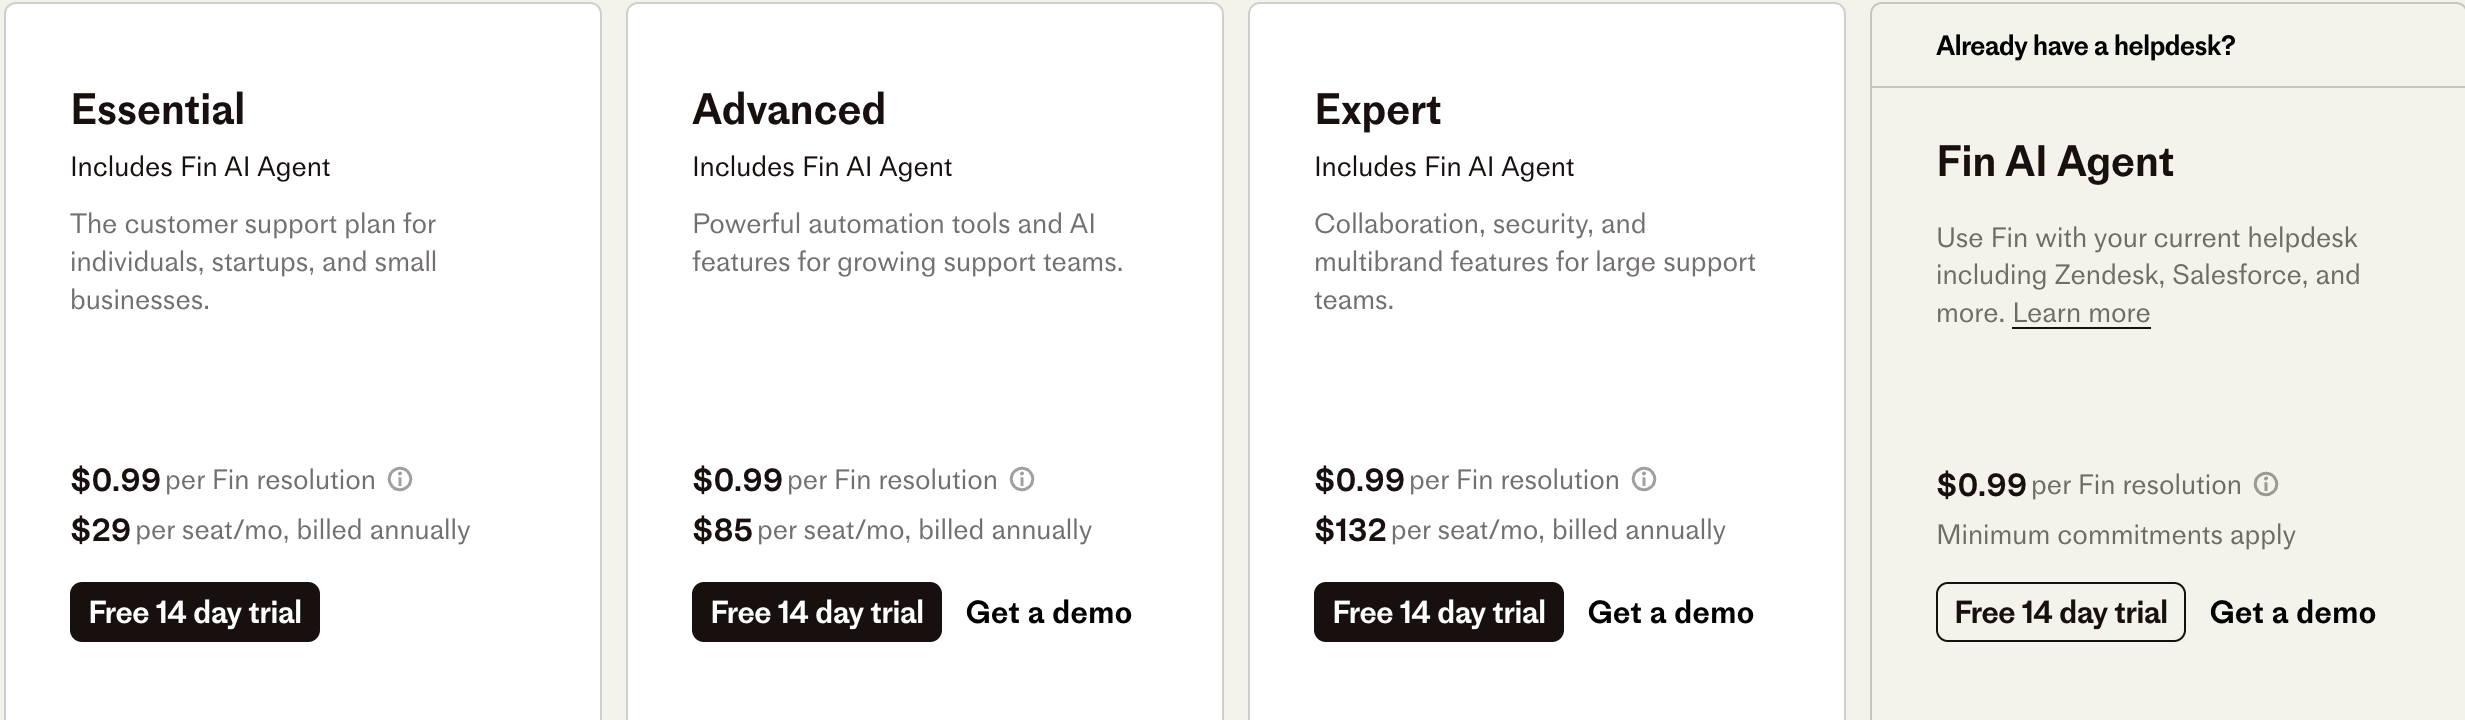Click the "Already have a helpdesk?" header
This screenshot has height=720, width=2465.
point(2086,46)
